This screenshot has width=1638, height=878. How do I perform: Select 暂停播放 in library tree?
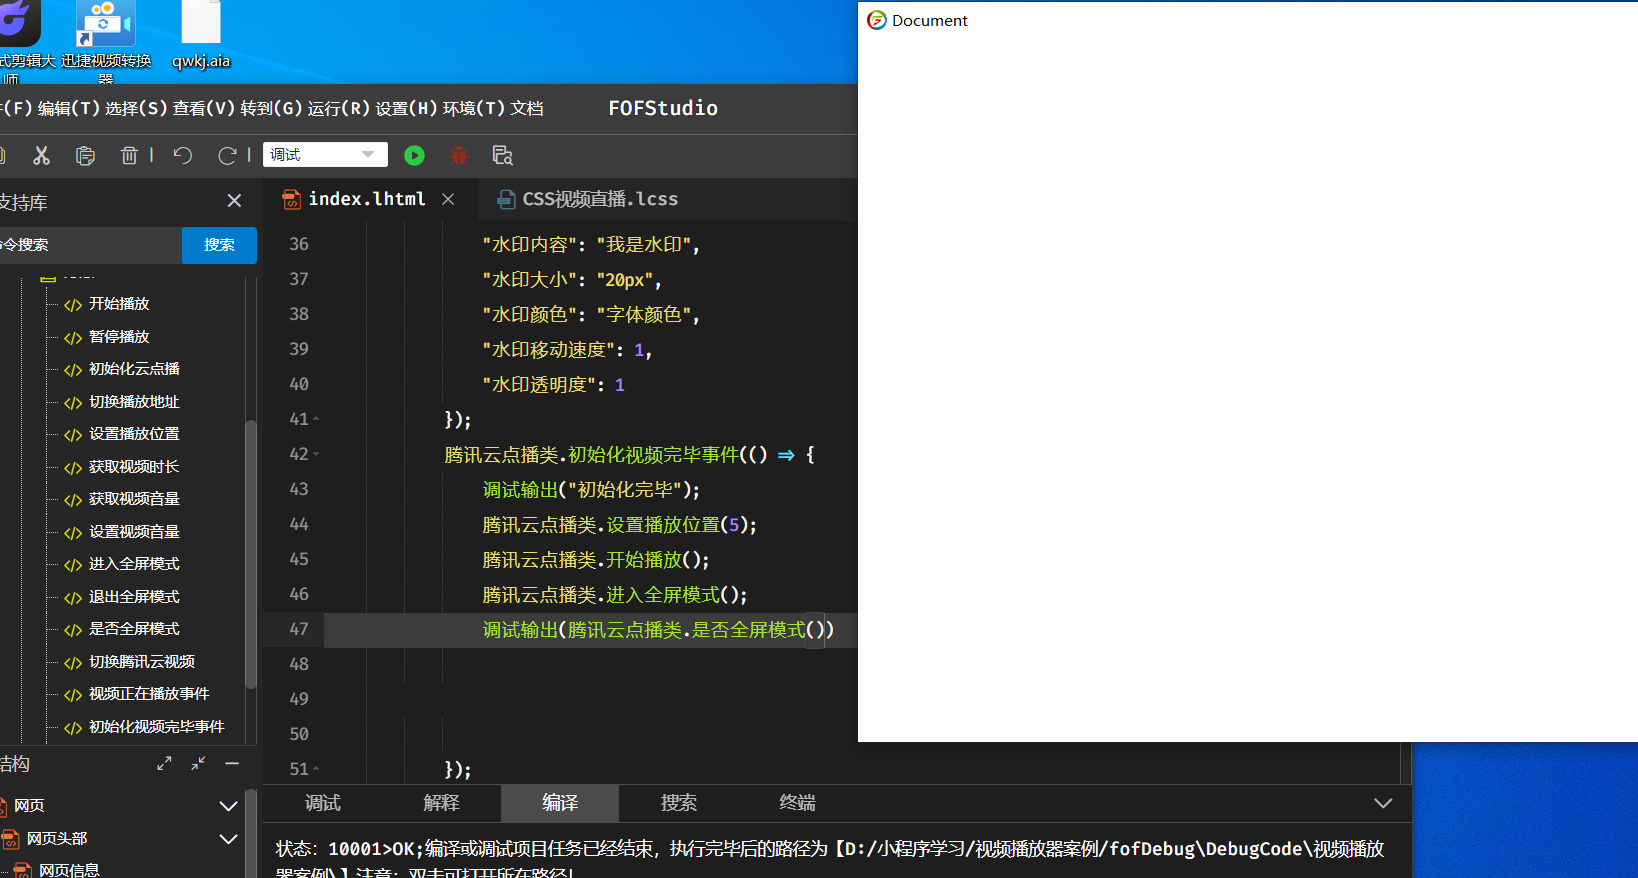119,337
